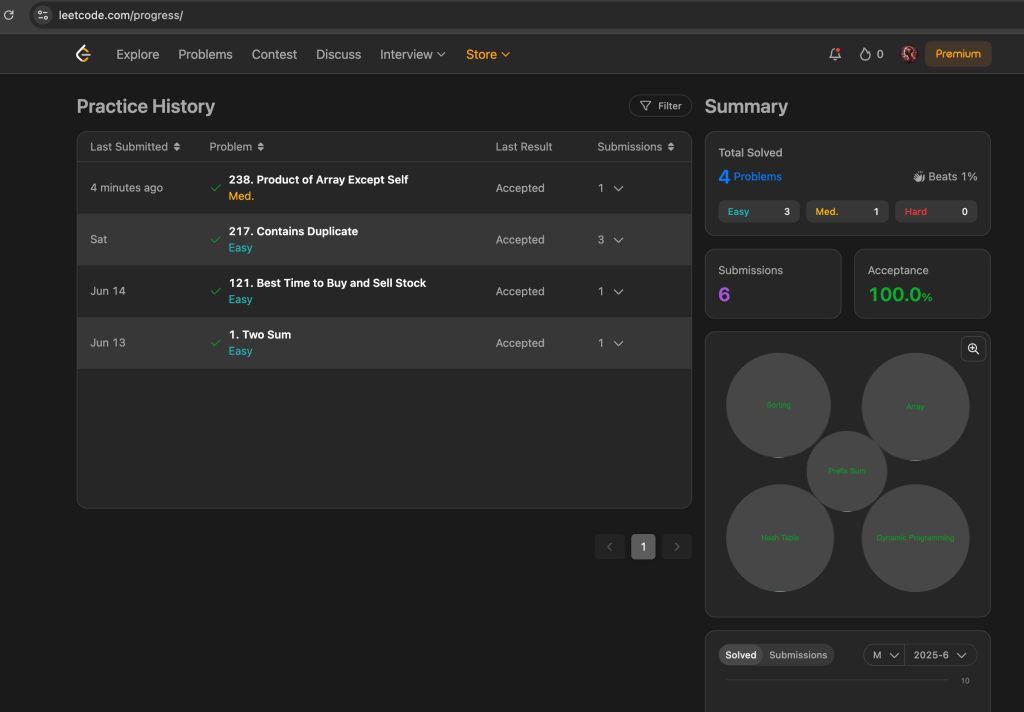Open the 2025-6 month dropdown
The image size is (1024, 712).
click(940, 655)
